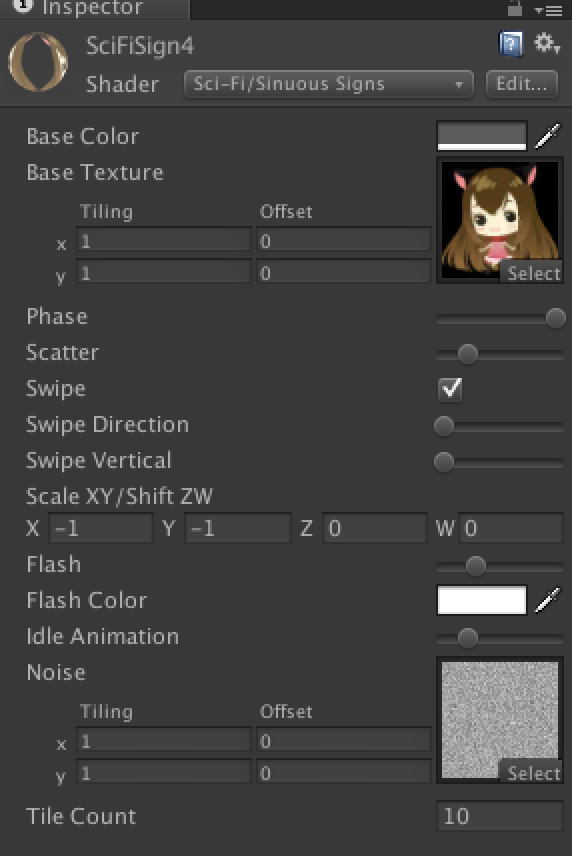Click the Scale X value field
Viewport: 572px width, 856px height.
[101, 528]
